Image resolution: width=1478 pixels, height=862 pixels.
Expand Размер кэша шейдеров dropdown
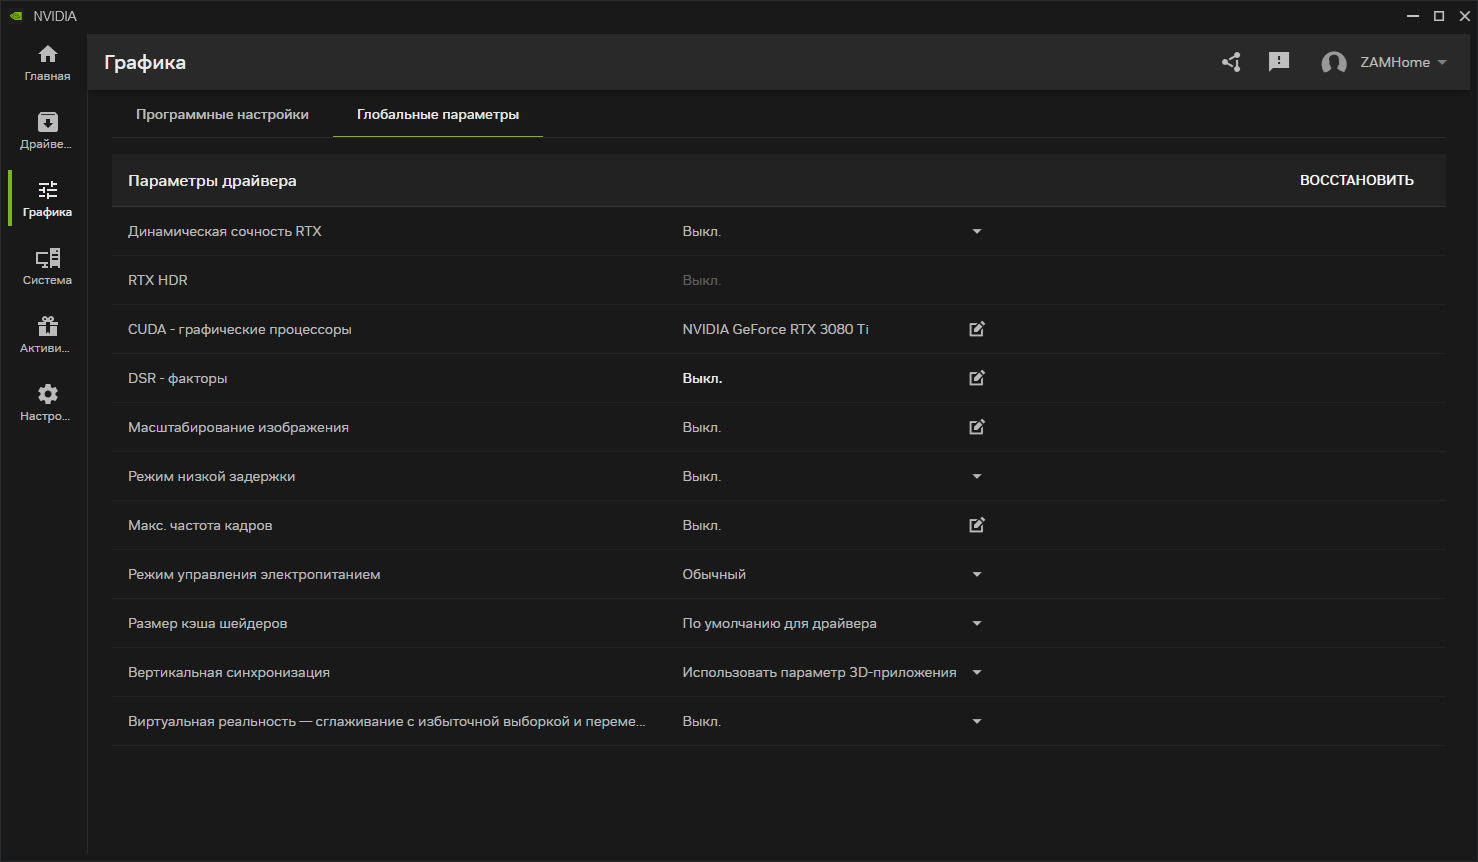(977, 623)
